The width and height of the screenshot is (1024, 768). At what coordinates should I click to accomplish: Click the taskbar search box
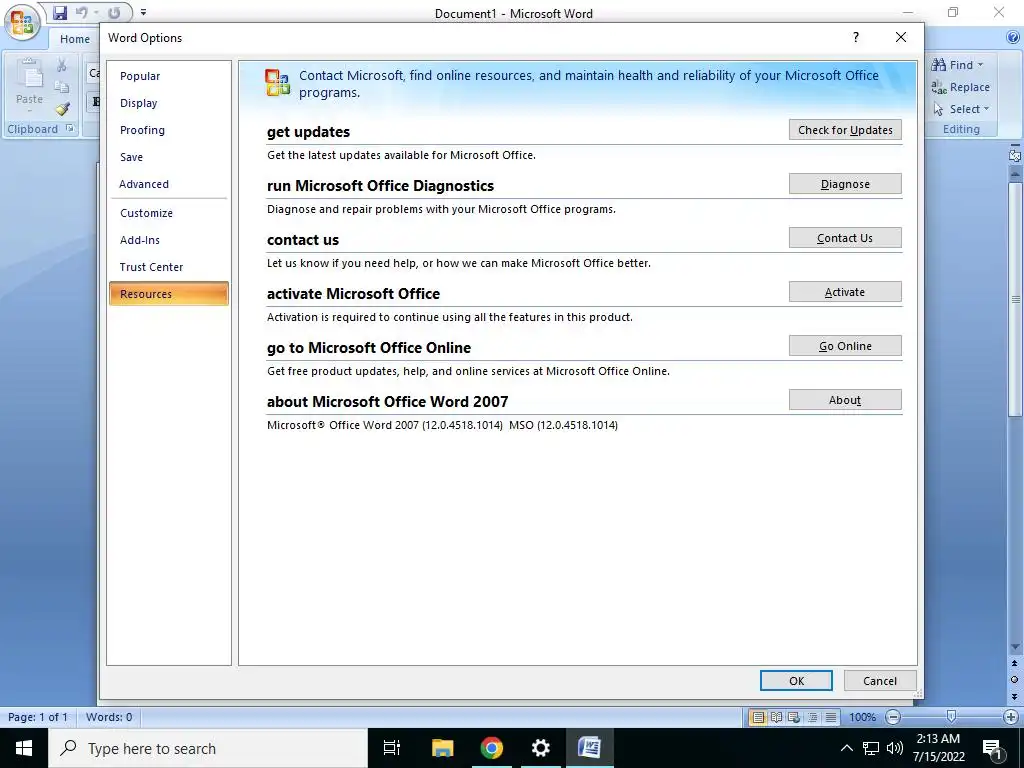(x=208, y=748)
